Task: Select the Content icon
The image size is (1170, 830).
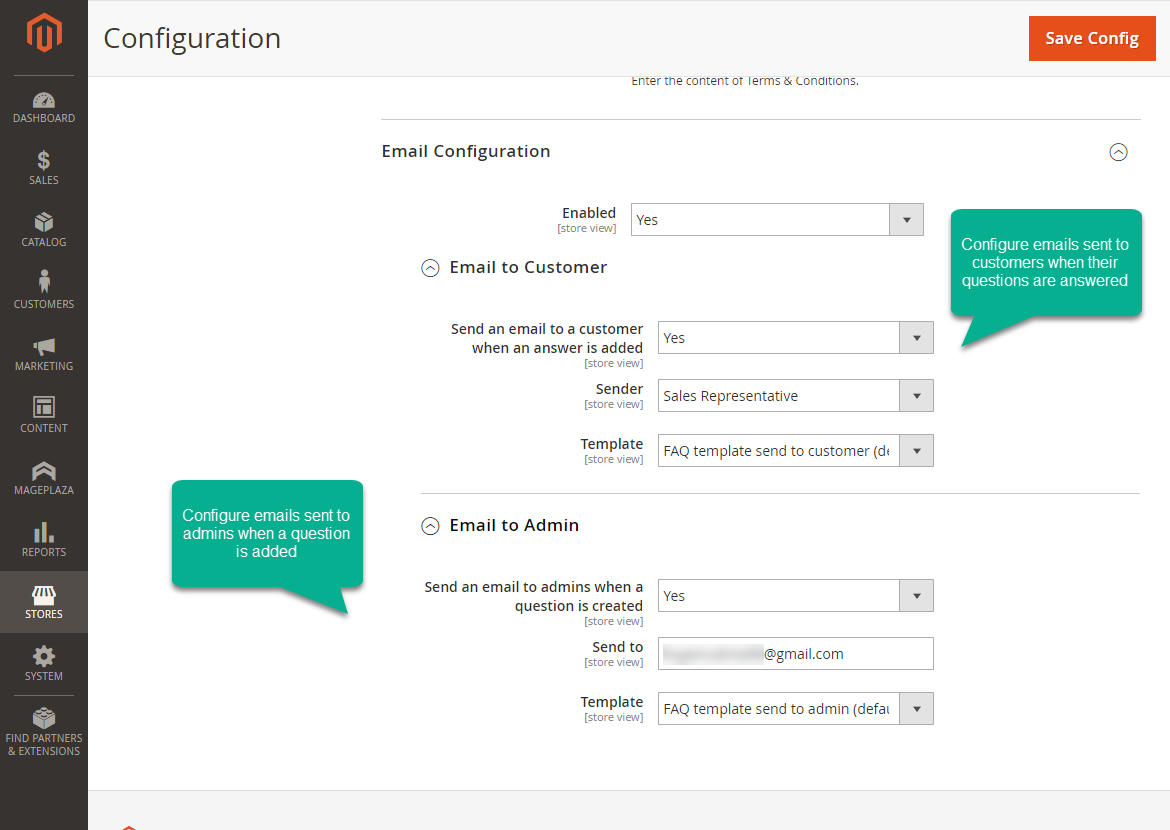Action: pos(44,415)
